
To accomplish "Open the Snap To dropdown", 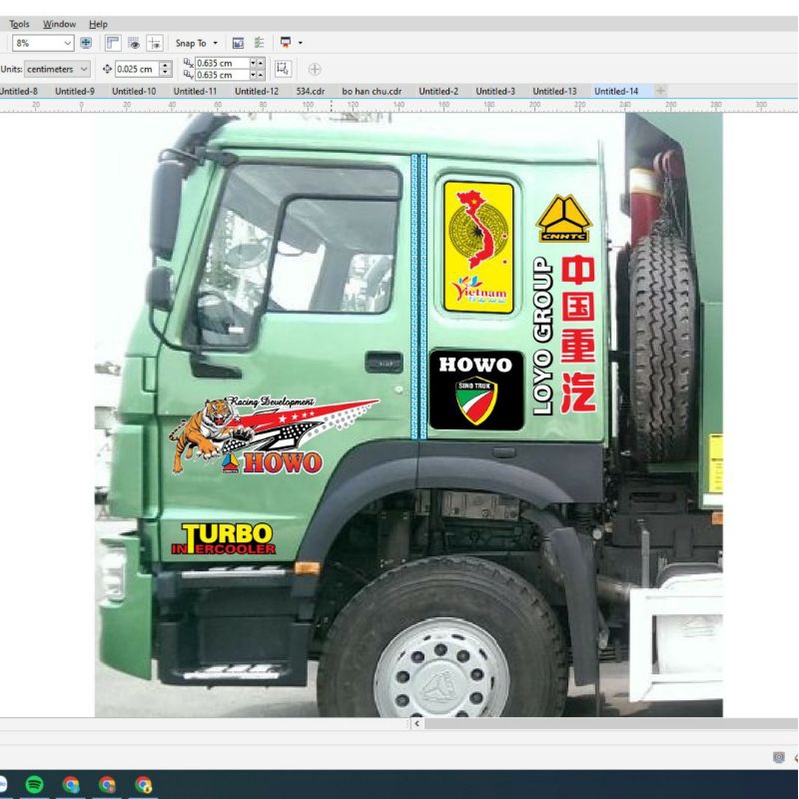I will 196,43.
